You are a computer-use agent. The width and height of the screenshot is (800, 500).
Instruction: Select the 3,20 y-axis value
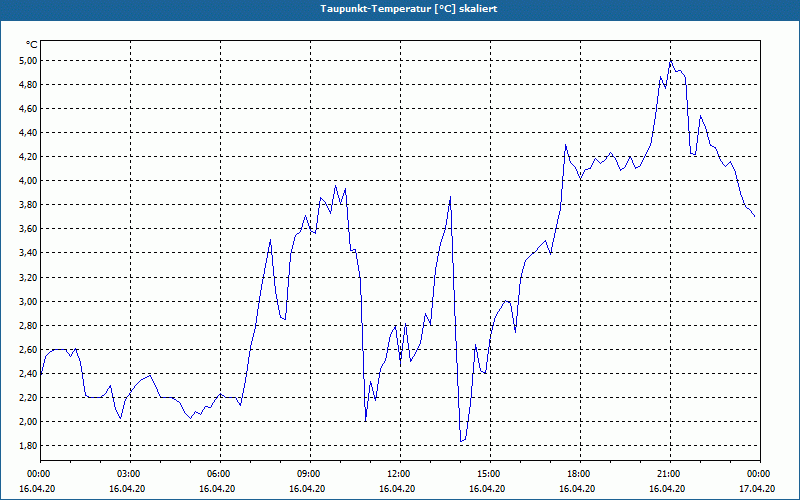(x=28, y=278)
